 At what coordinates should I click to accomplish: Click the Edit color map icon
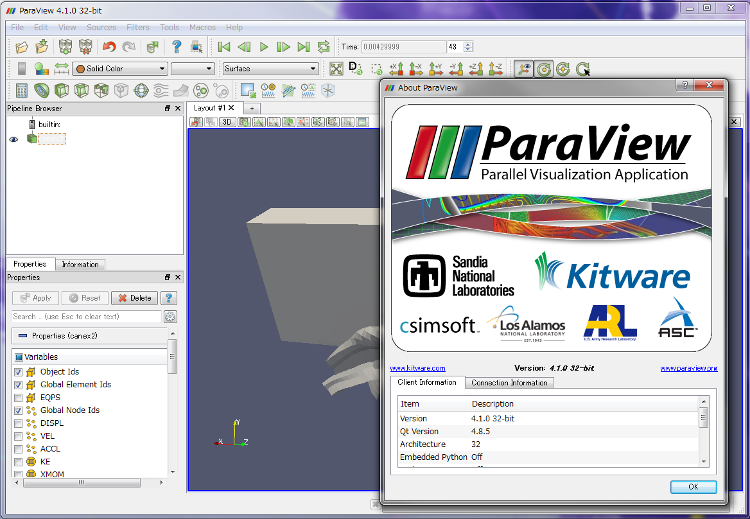tap(42, 69)
